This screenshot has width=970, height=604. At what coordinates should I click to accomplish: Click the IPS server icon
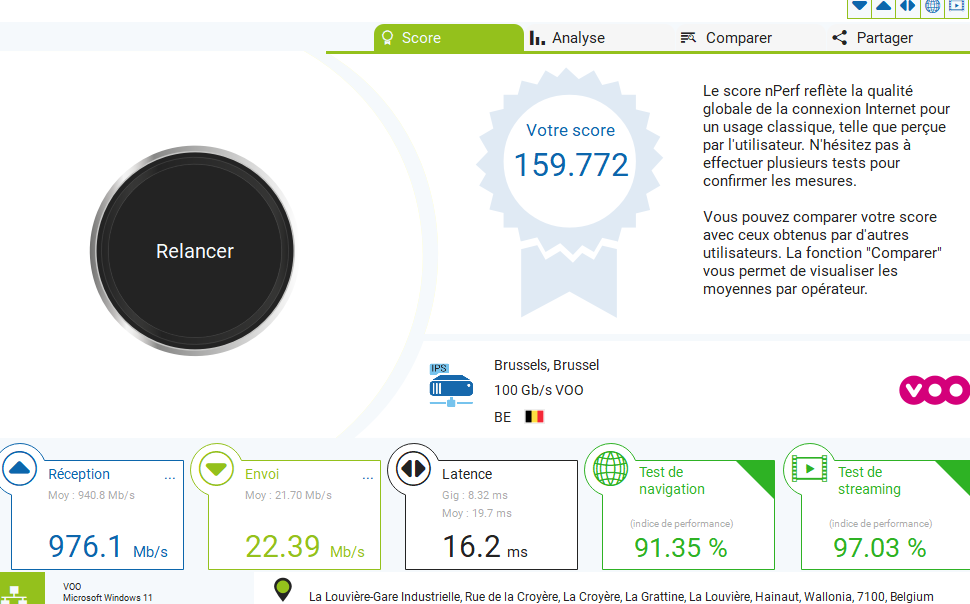pos(451,385)
